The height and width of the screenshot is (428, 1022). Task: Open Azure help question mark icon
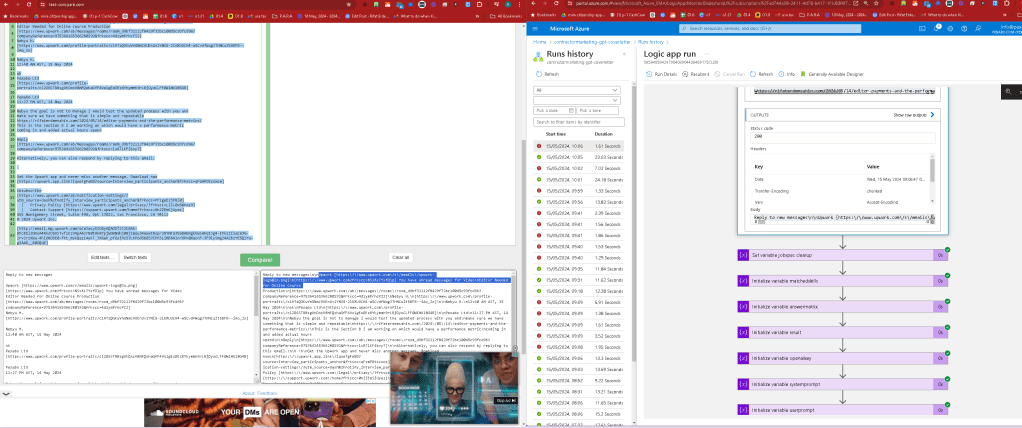pyautogui.click(x=962, y=29)
